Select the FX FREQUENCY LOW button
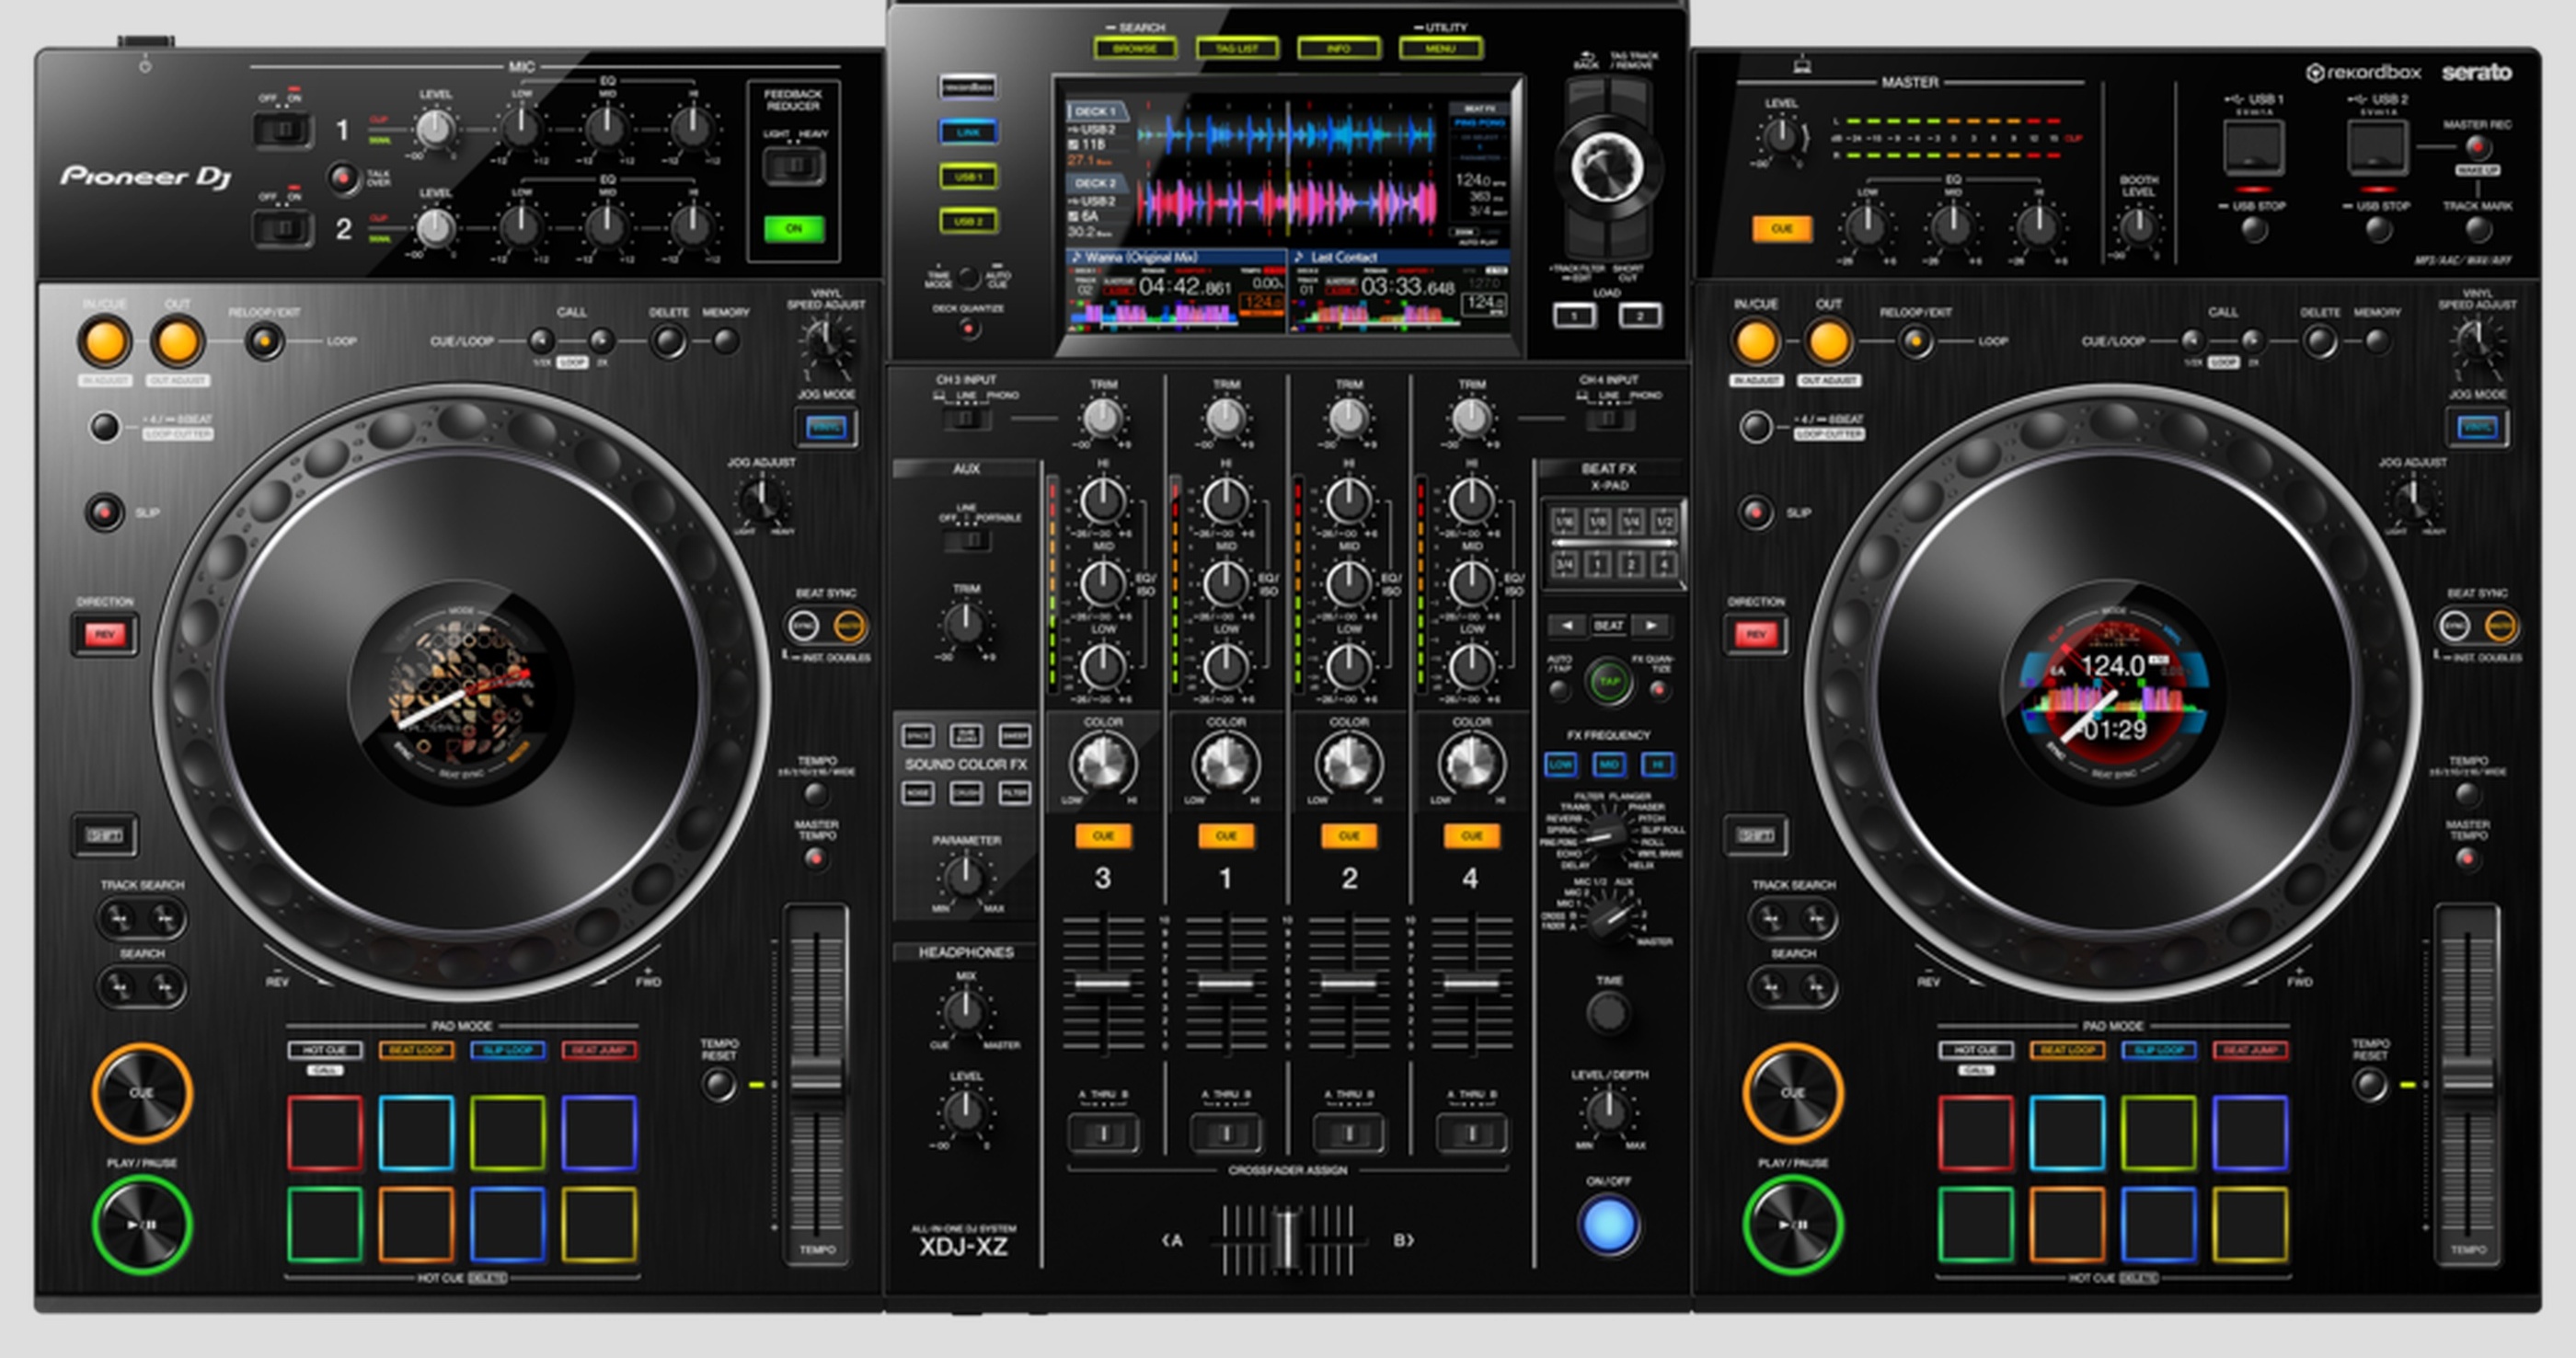 [x=1560, y=765]
